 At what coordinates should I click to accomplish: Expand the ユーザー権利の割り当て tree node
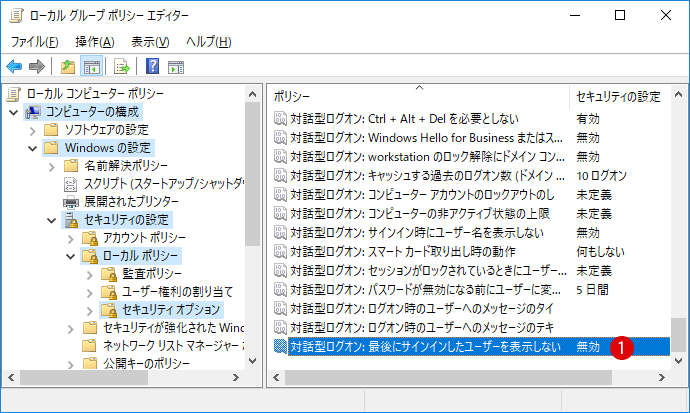[90, 293]
